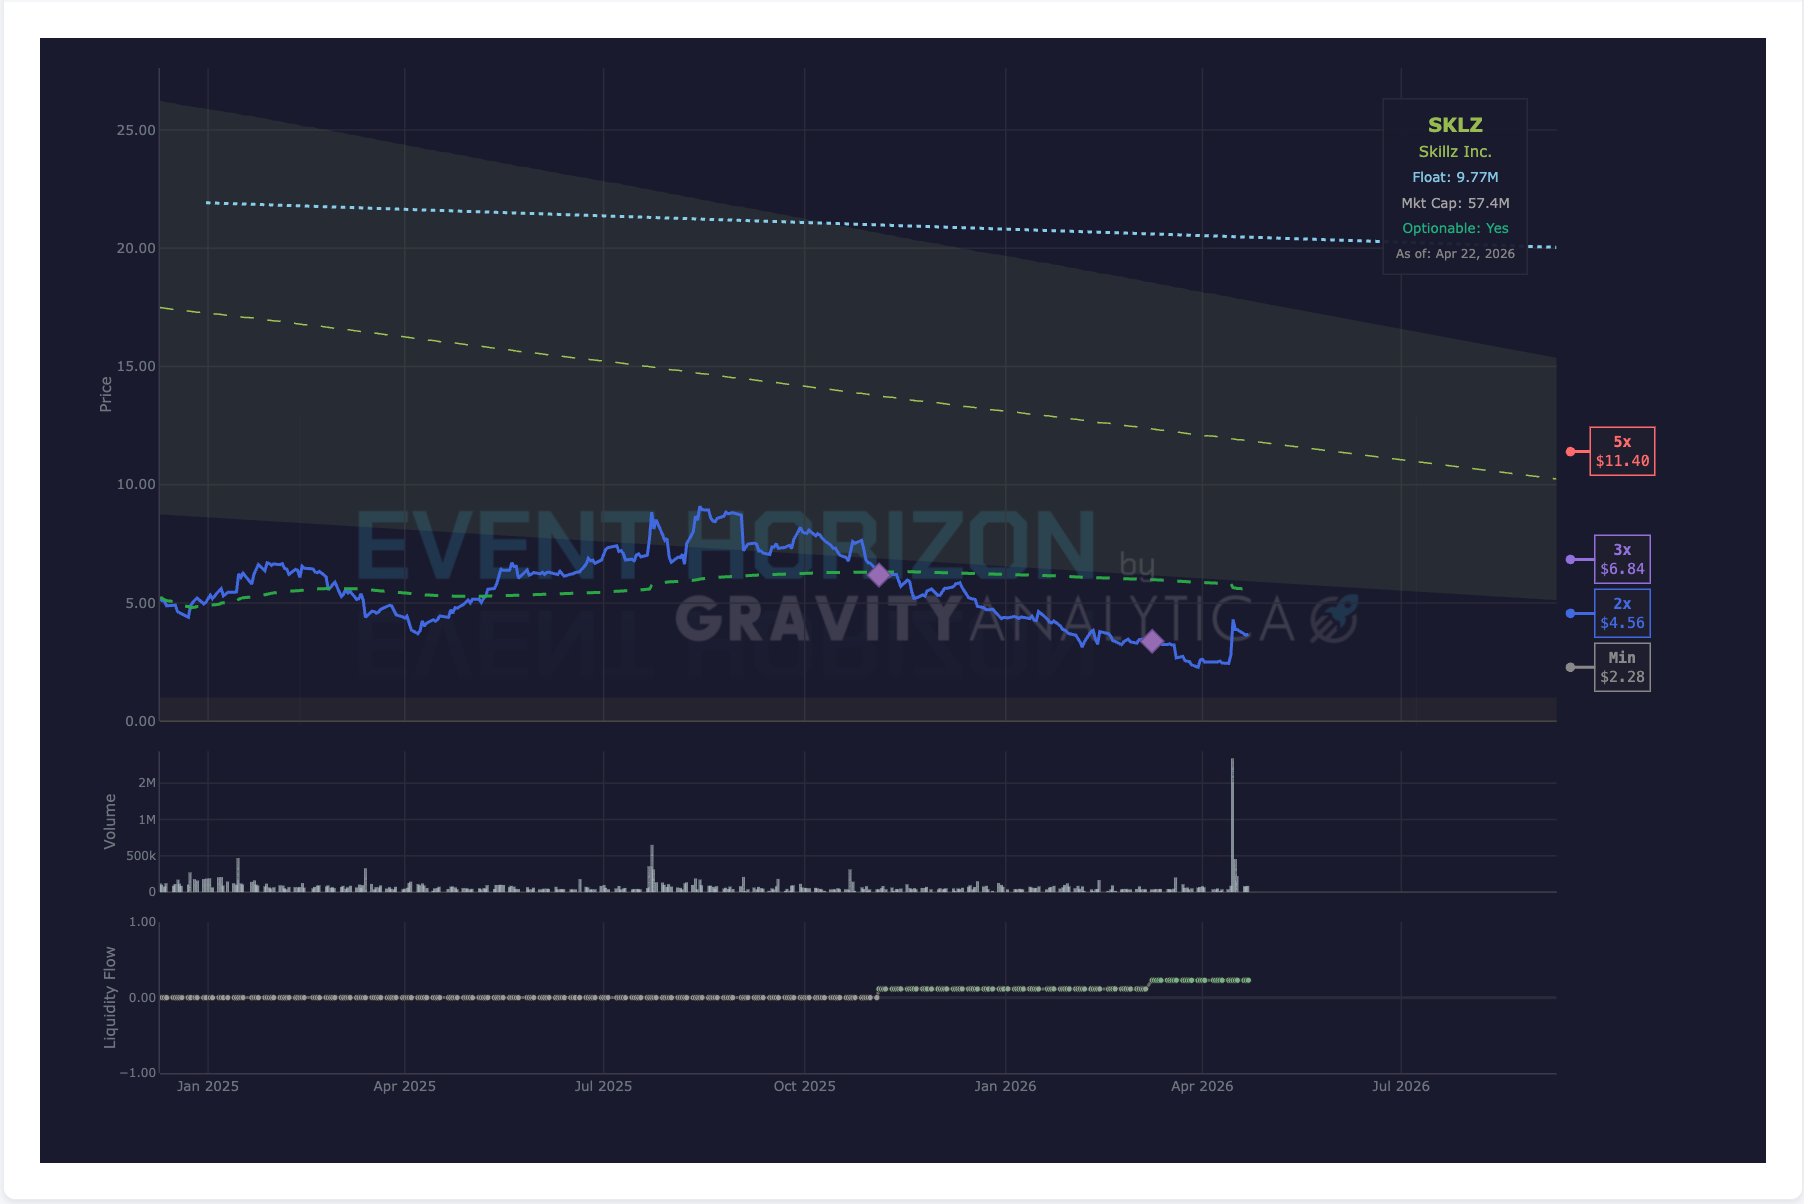Click the Optionable: Yes text
The image size is (1804, 1204).
[1455, 228]
